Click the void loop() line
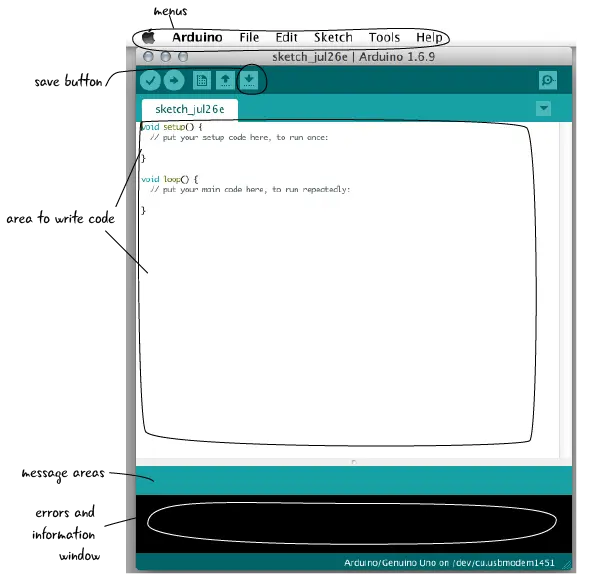The image size is (594, 584). click(170, 179)
